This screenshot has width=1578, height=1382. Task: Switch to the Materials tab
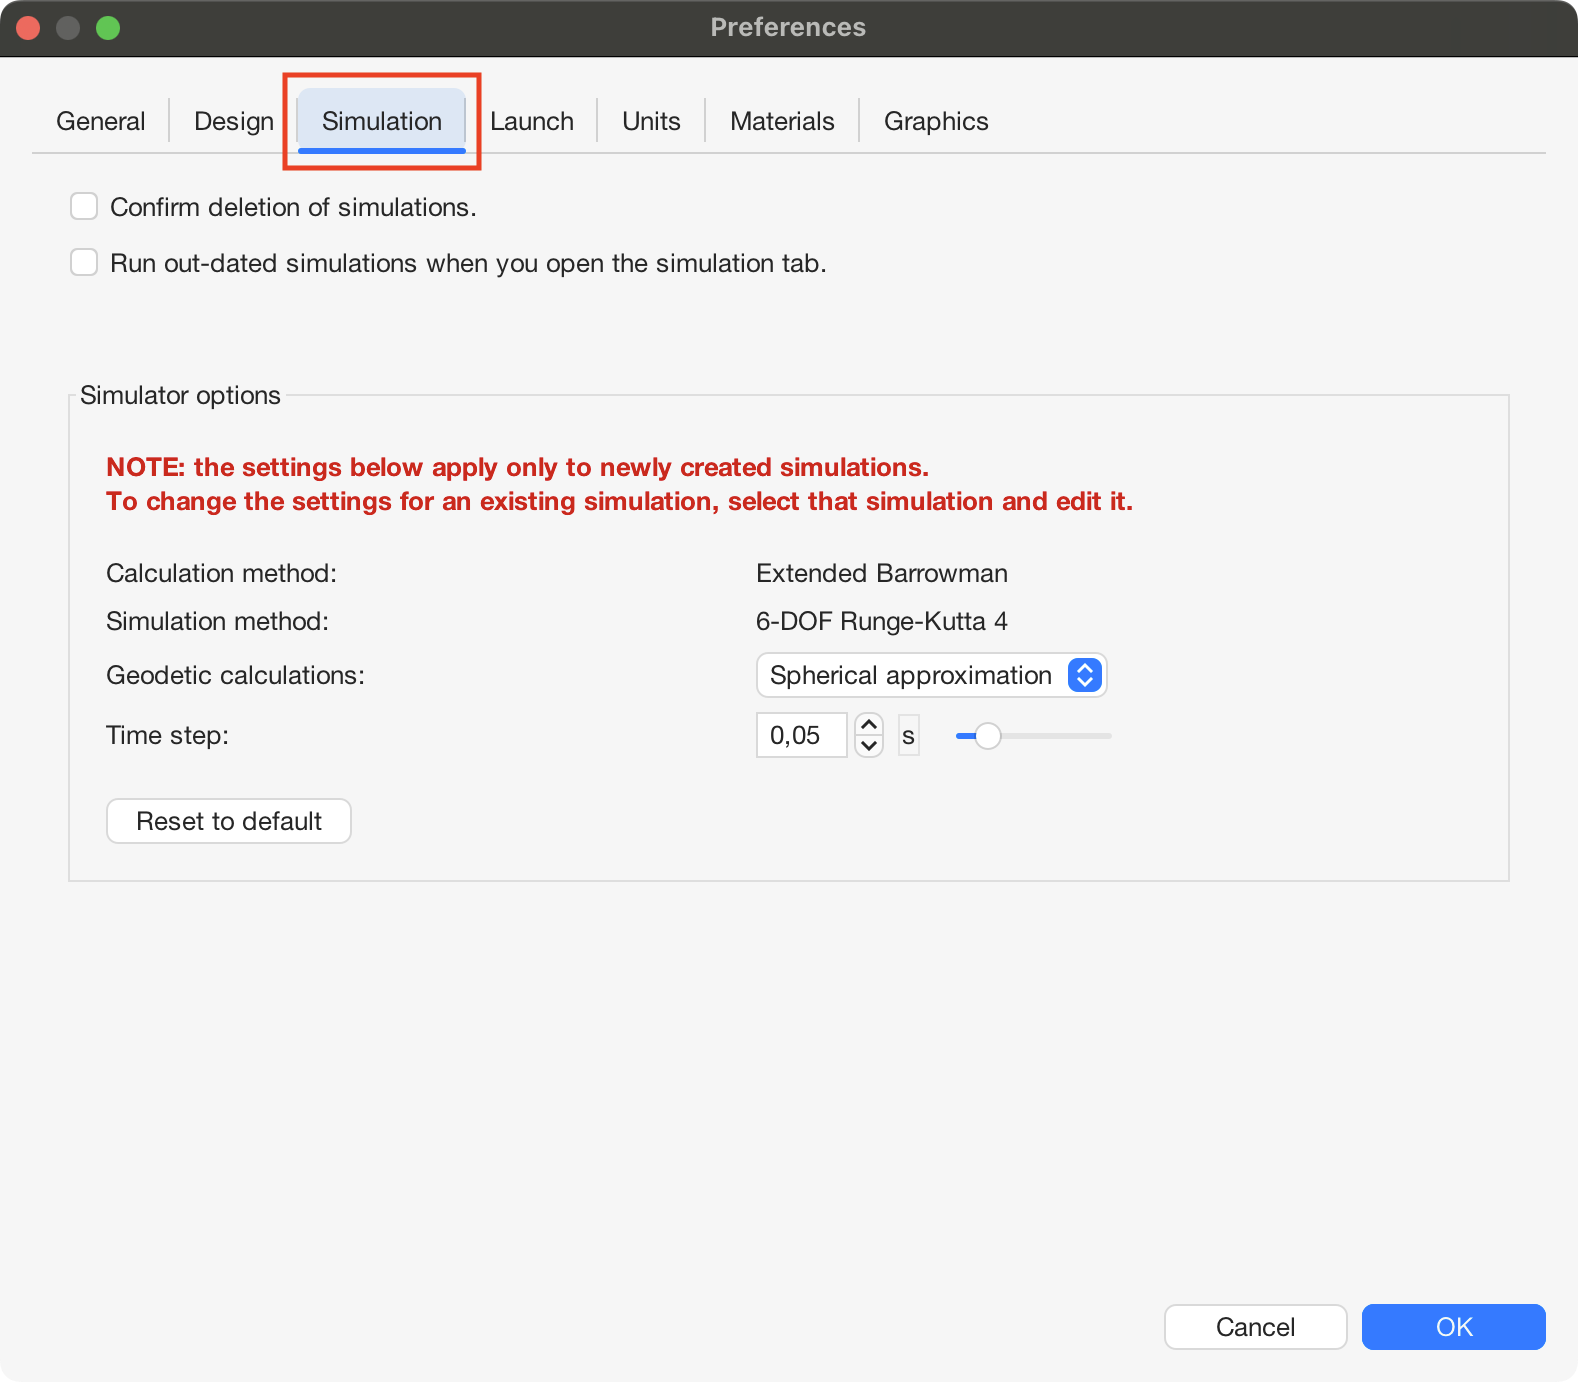tap(782, 121)
